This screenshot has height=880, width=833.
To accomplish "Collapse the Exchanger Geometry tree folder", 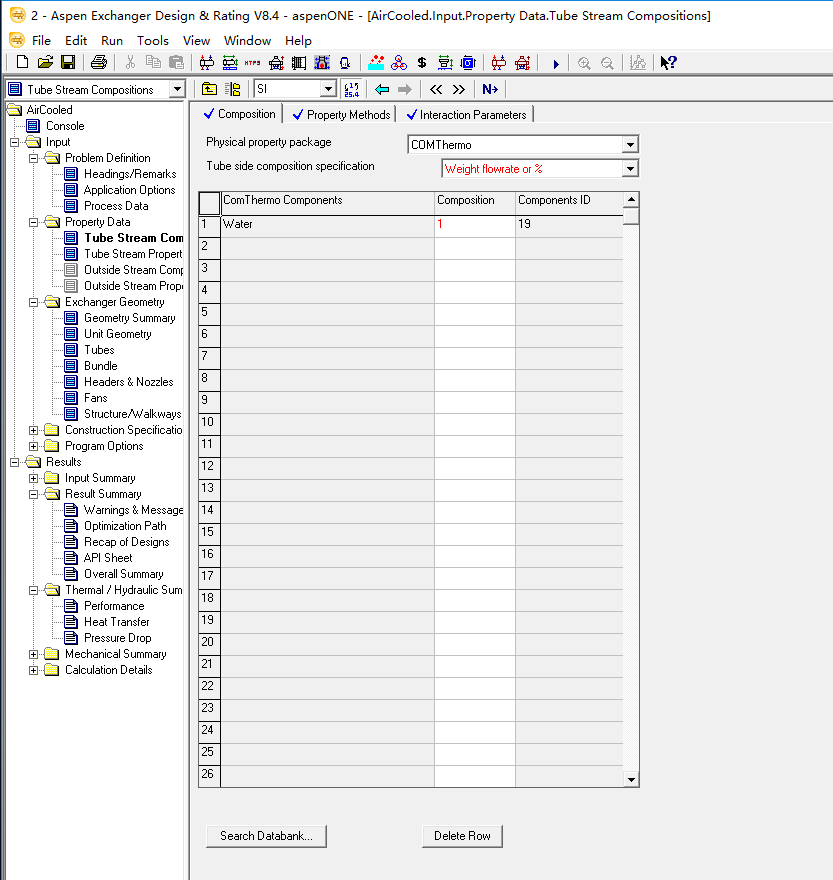I will tap(35, 302).
